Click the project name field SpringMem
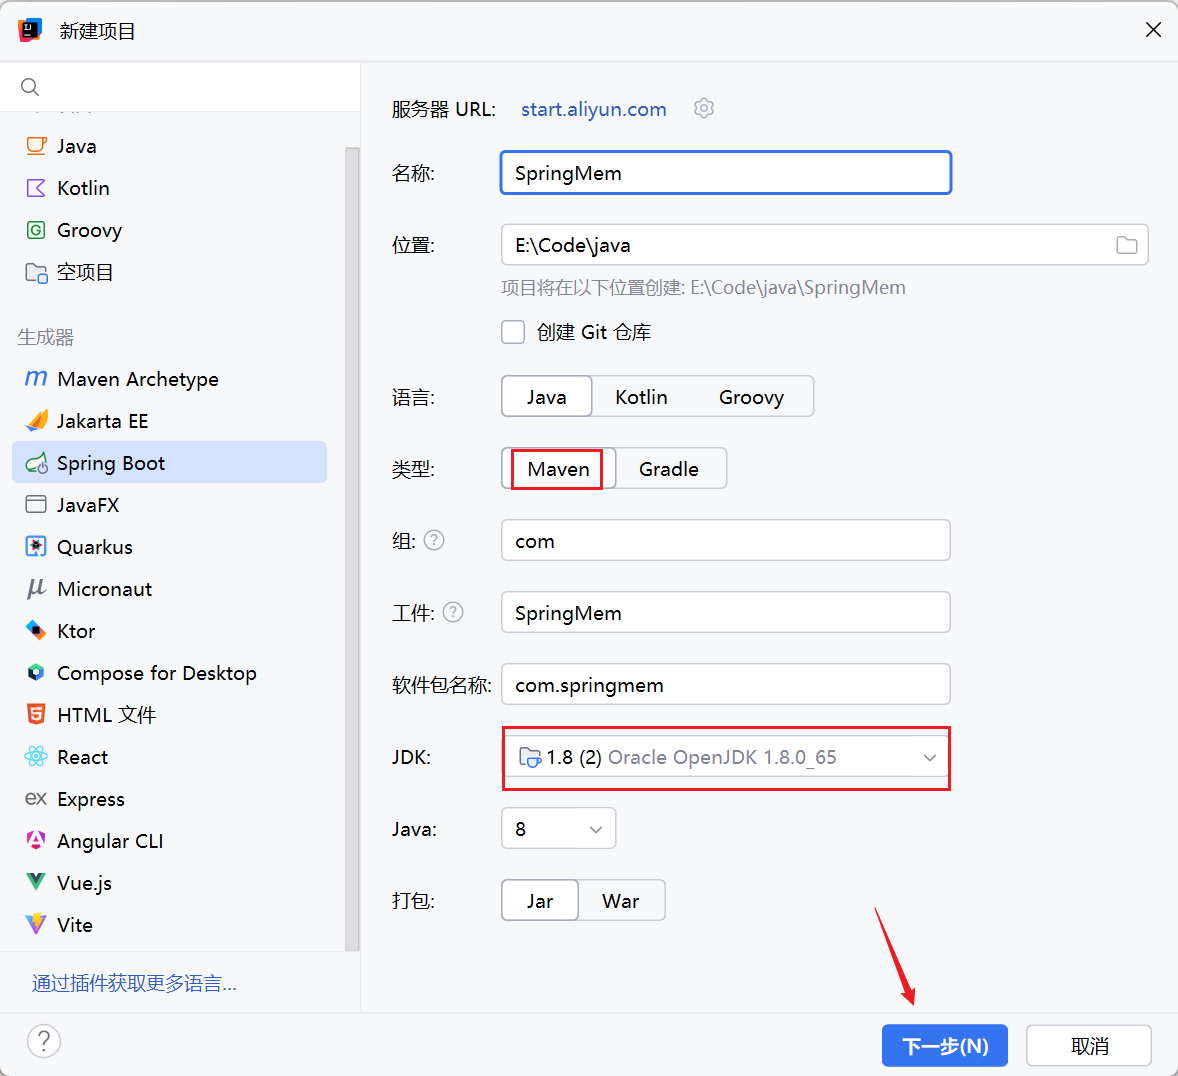The image size is (1178, 1076). coord(726,173)
